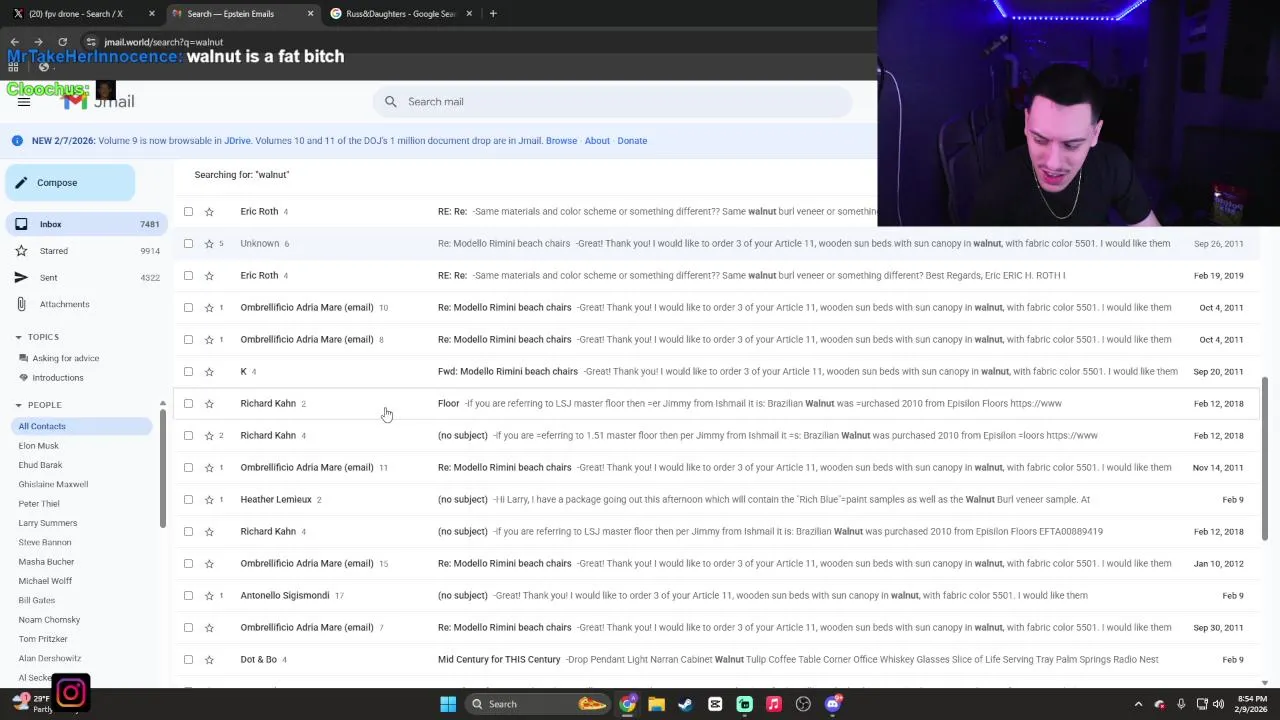Reload the page with the refresh icon
Image resolution: width=1280 pixels, height=720 pixels.
pos(62,42)
